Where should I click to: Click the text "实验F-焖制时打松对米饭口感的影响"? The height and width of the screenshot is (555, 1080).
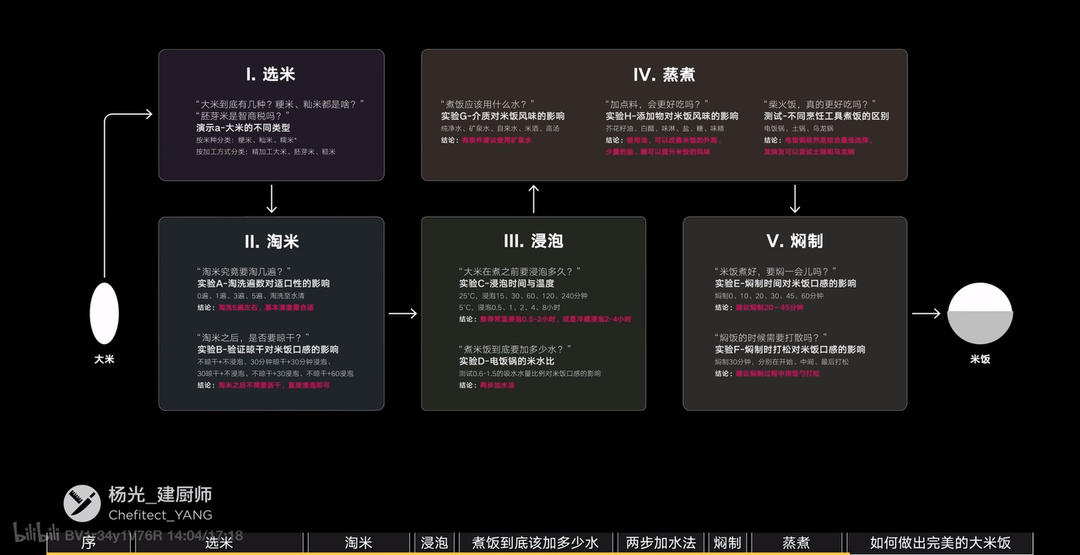point(790,350)
